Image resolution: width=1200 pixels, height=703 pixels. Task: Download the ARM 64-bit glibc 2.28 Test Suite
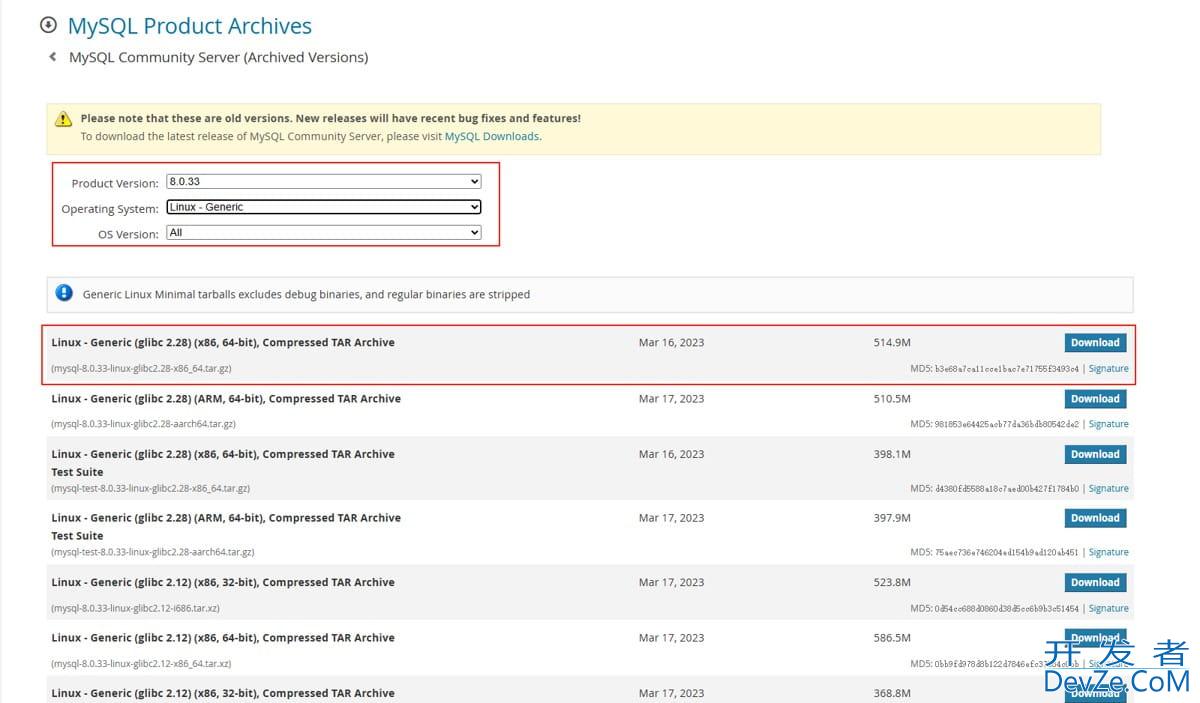[1095, 518]
